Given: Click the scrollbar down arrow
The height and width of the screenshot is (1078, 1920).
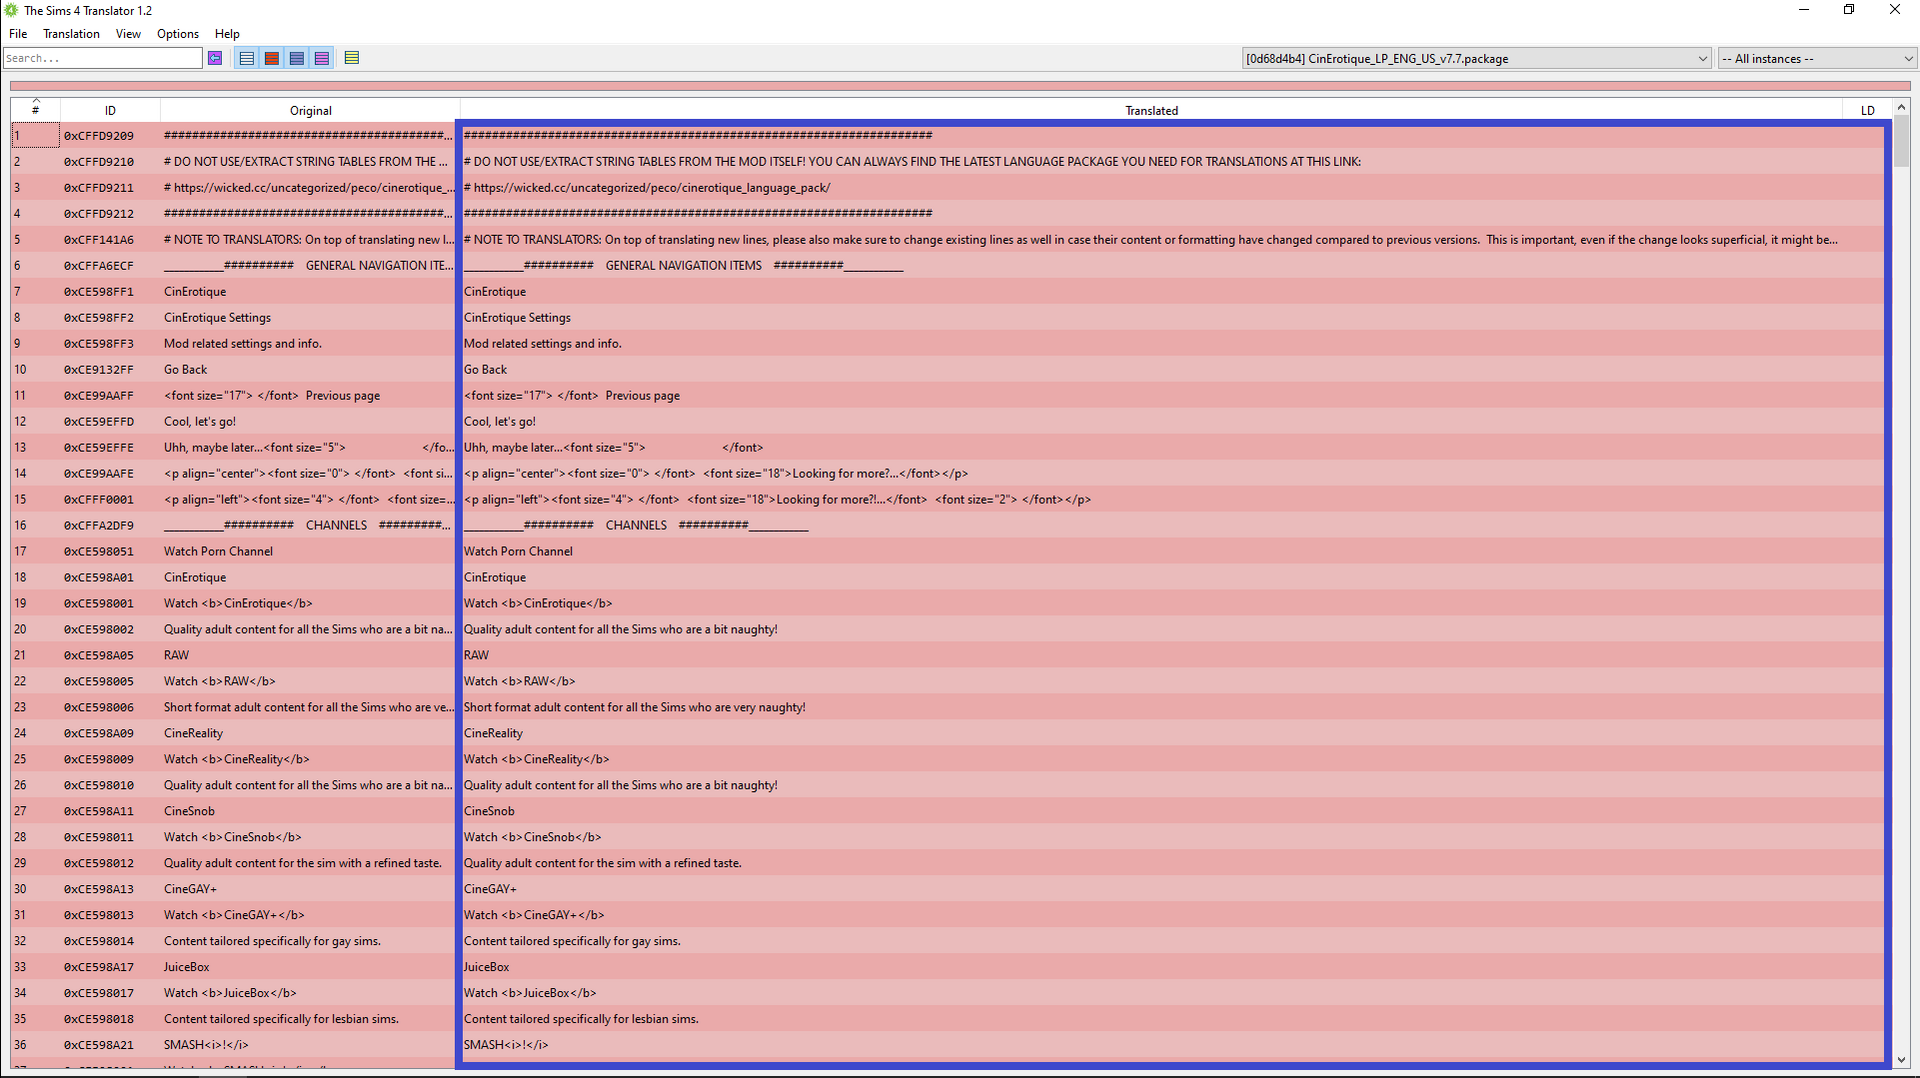Looking at the screenshot, I should point(1902,1059).
